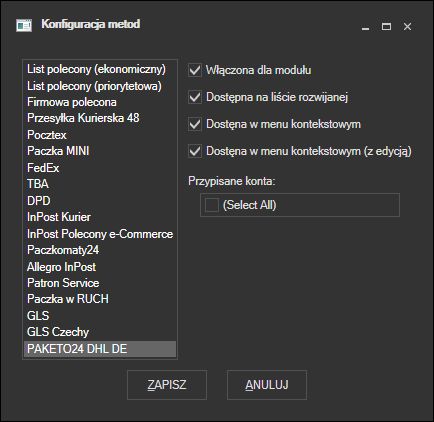
Task: Choose DPD in the methods list
Action: (x=100, y=201)
